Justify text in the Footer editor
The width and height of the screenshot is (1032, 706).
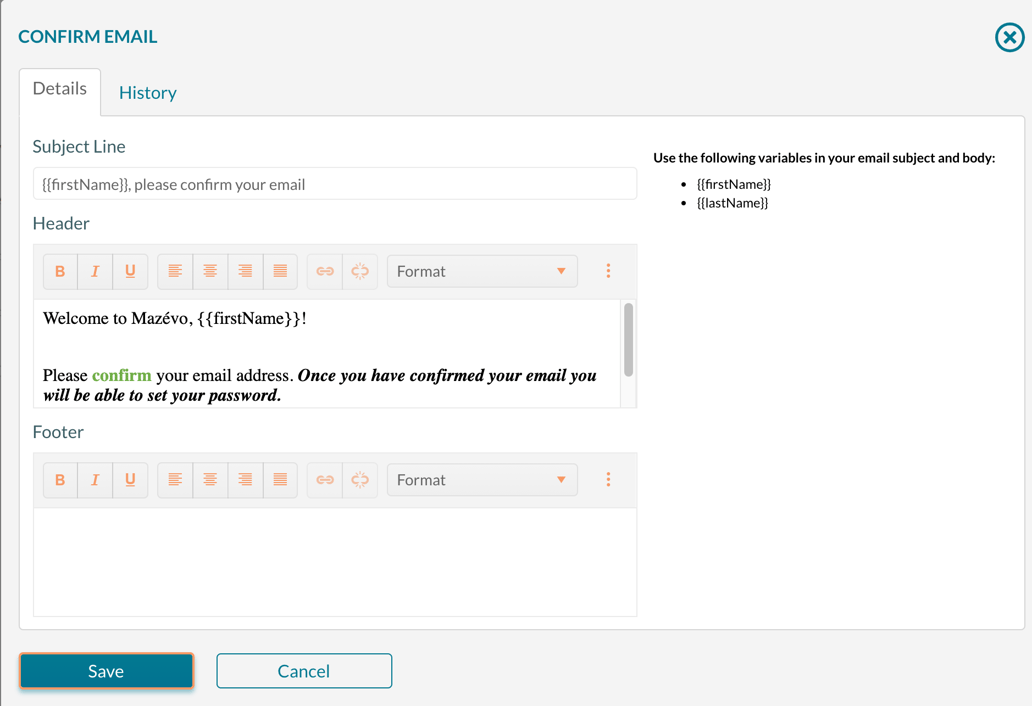280,480
